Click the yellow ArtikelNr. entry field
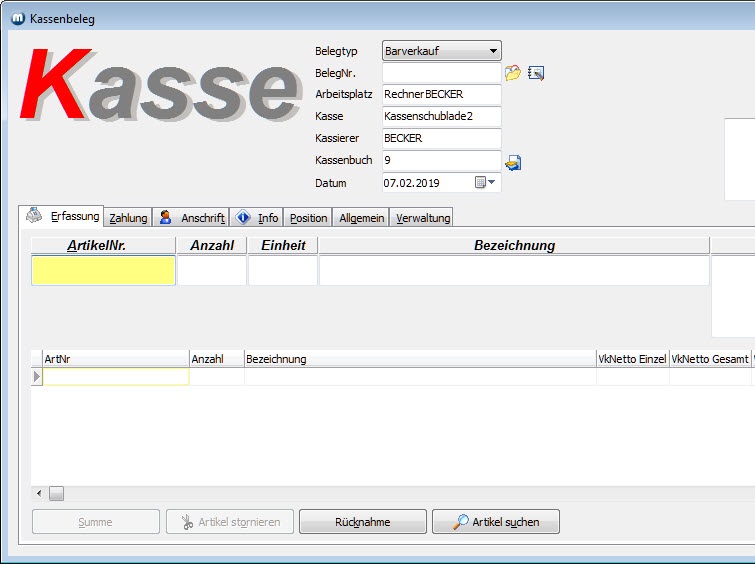Viewport: 755px width, 564px height. pyautogui.click(x=103, y=271)
